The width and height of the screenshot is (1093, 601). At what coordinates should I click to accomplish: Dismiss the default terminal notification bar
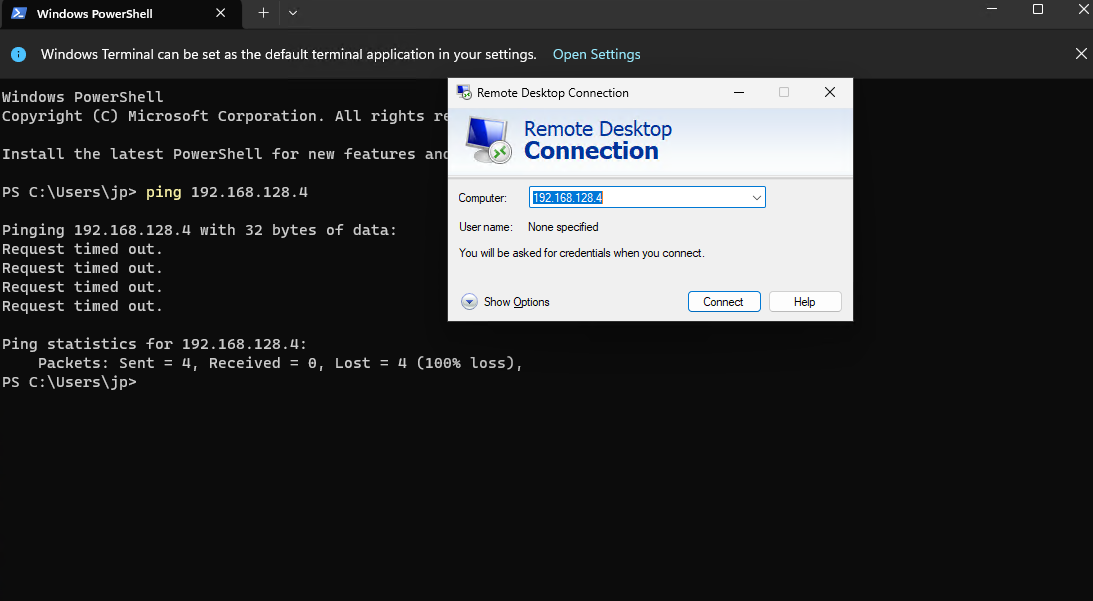tap(1080, 54)
